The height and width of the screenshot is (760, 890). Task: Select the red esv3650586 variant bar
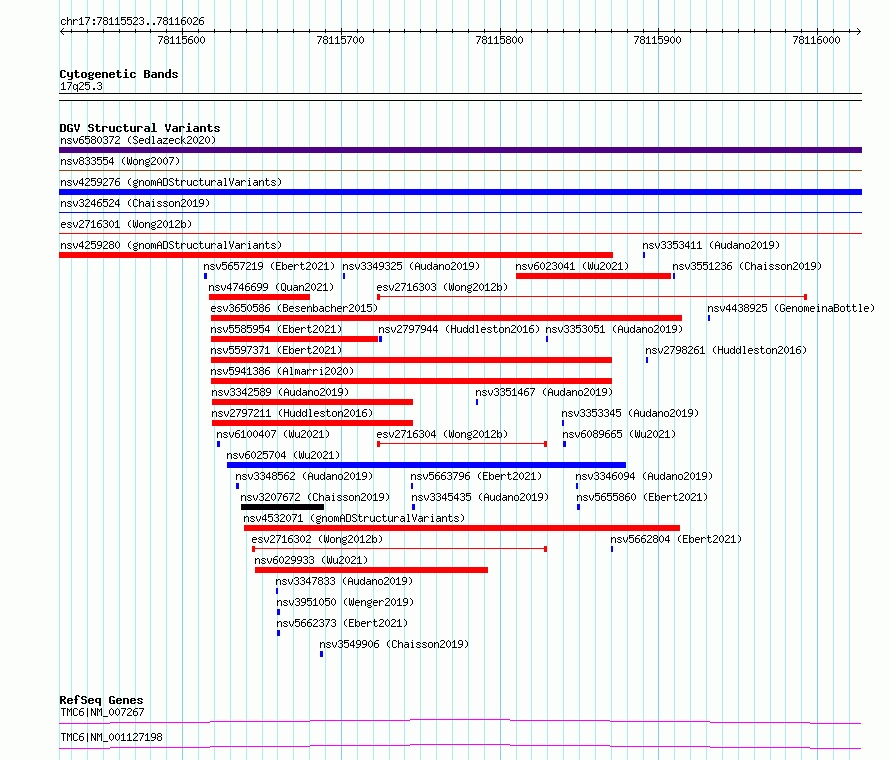pos(446,318)
